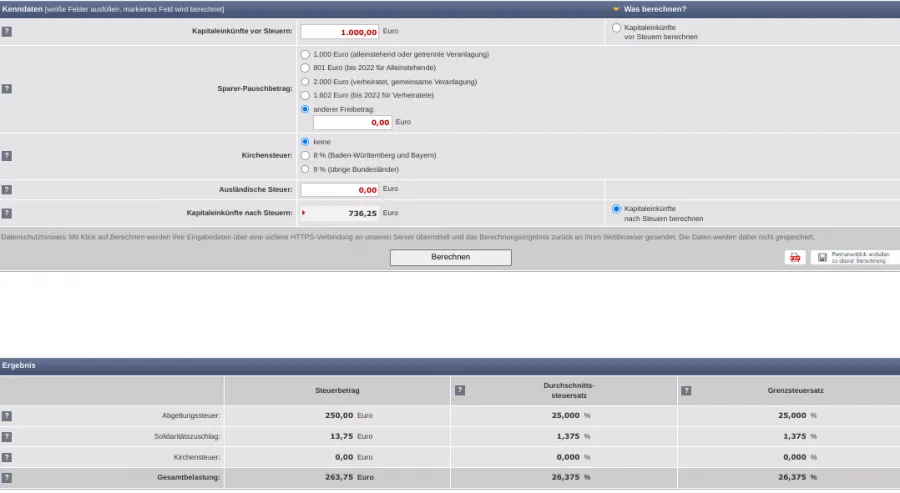Screen dimensions: 900x493
Task: Choose 2.000 Euro verheiratet option
Action: 305,81
